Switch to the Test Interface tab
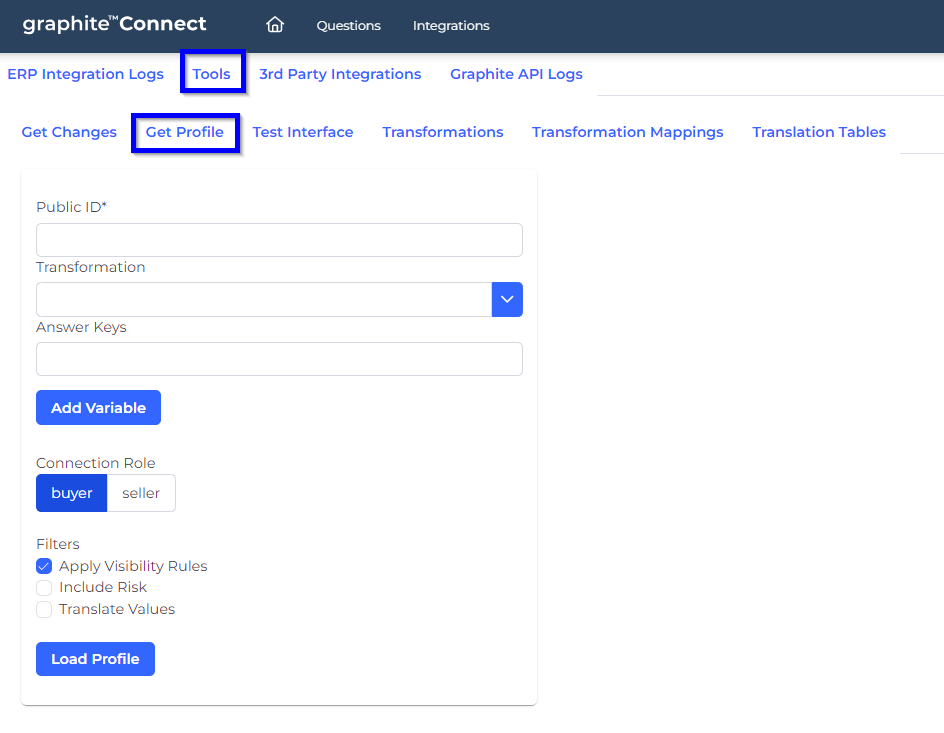The width and height of the screenshot is (944, 733). 303,131
